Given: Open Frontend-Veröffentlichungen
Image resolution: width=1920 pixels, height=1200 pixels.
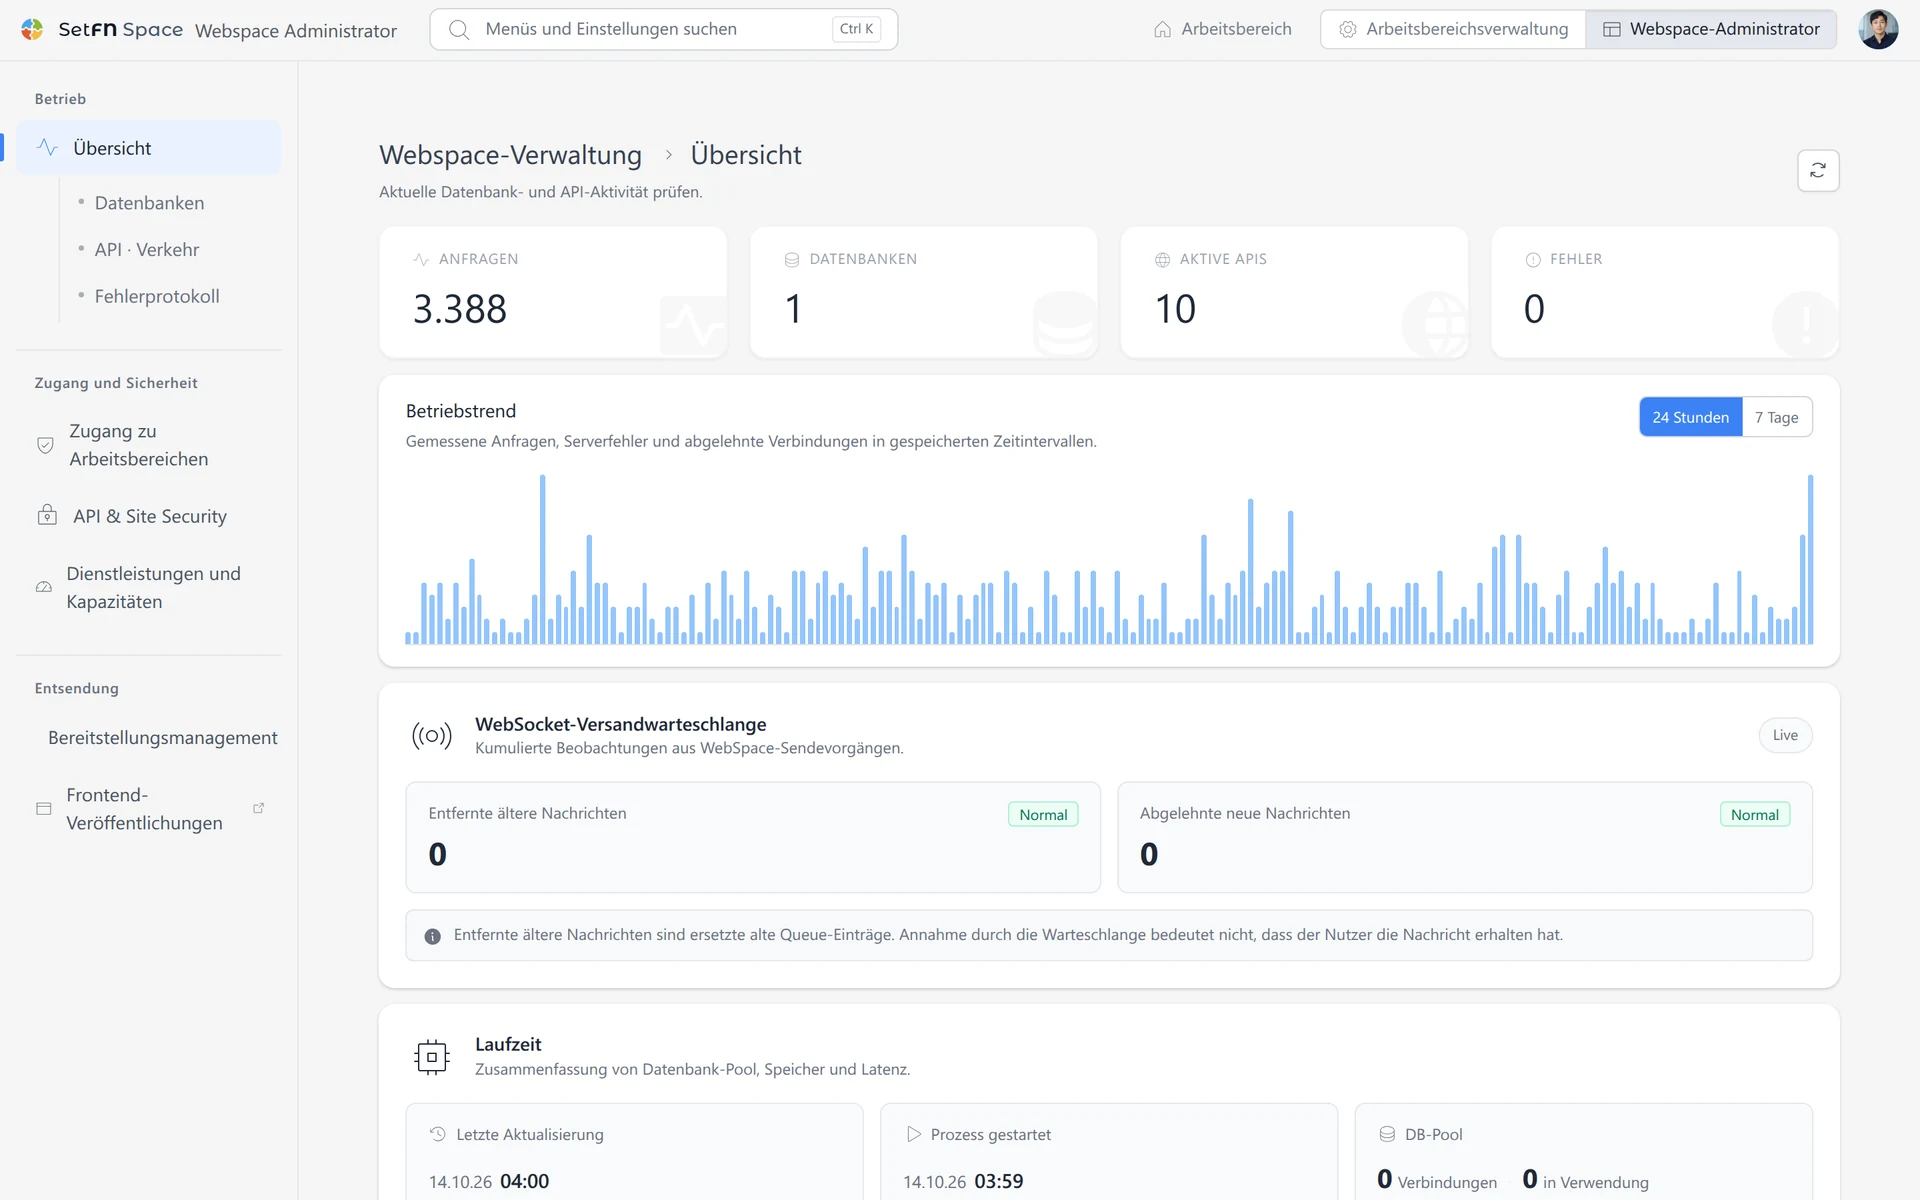Looking at the screenshot, I should coord(149,809).
